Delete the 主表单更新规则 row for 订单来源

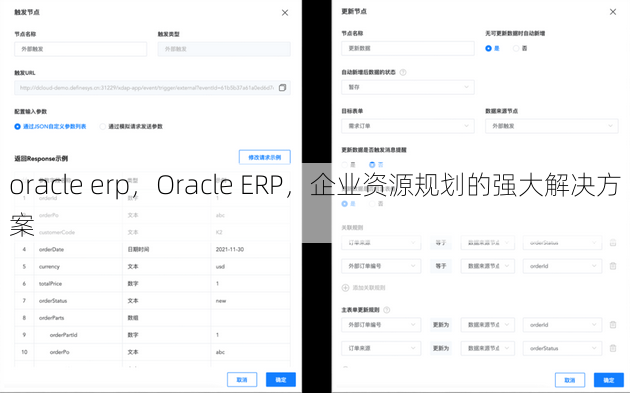[613, 348]
